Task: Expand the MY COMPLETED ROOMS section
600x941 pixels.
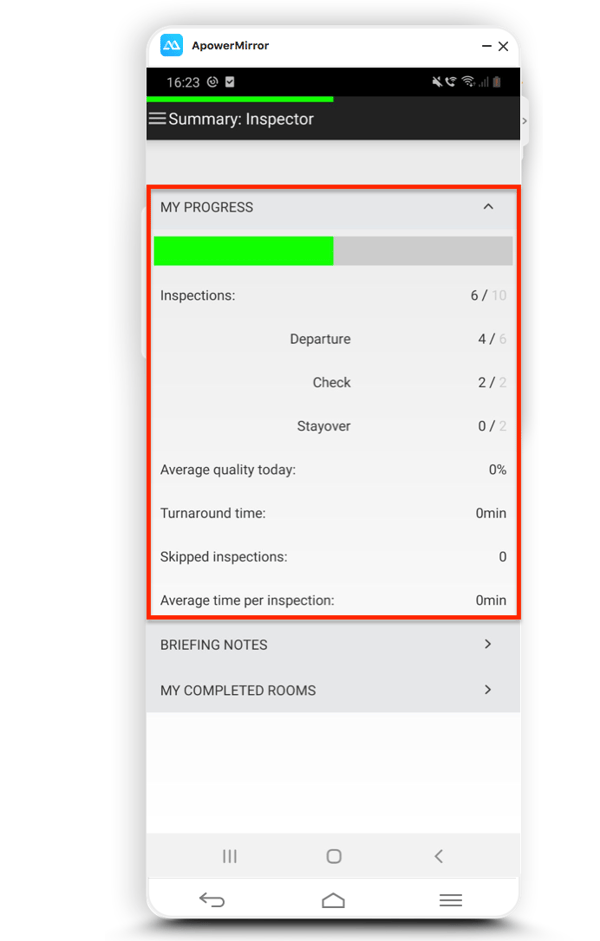Action: click(x=333, y=690)
